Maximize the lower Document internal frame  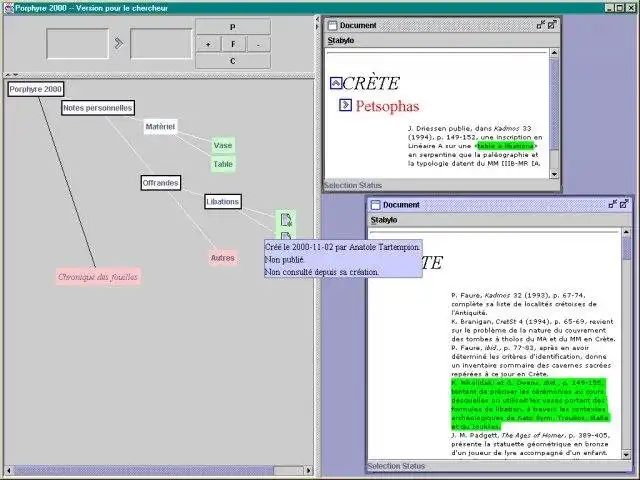[624, 204]
